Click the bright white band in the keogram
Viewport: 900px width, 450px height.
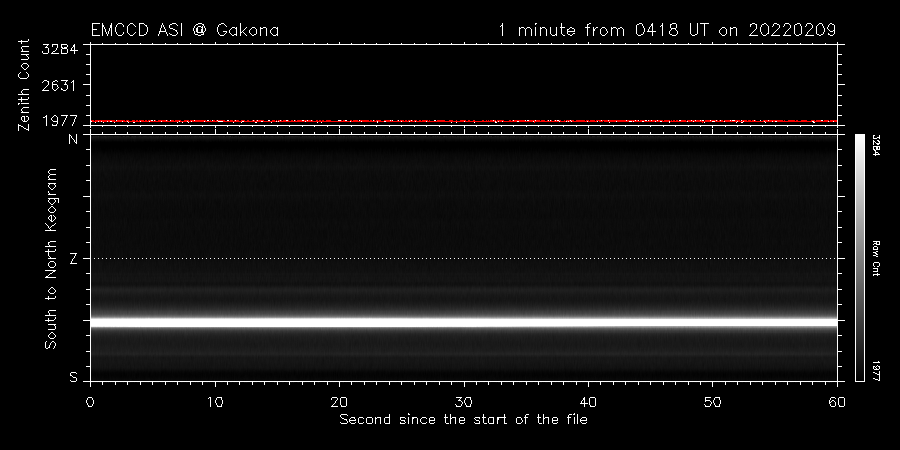point(464,323)
